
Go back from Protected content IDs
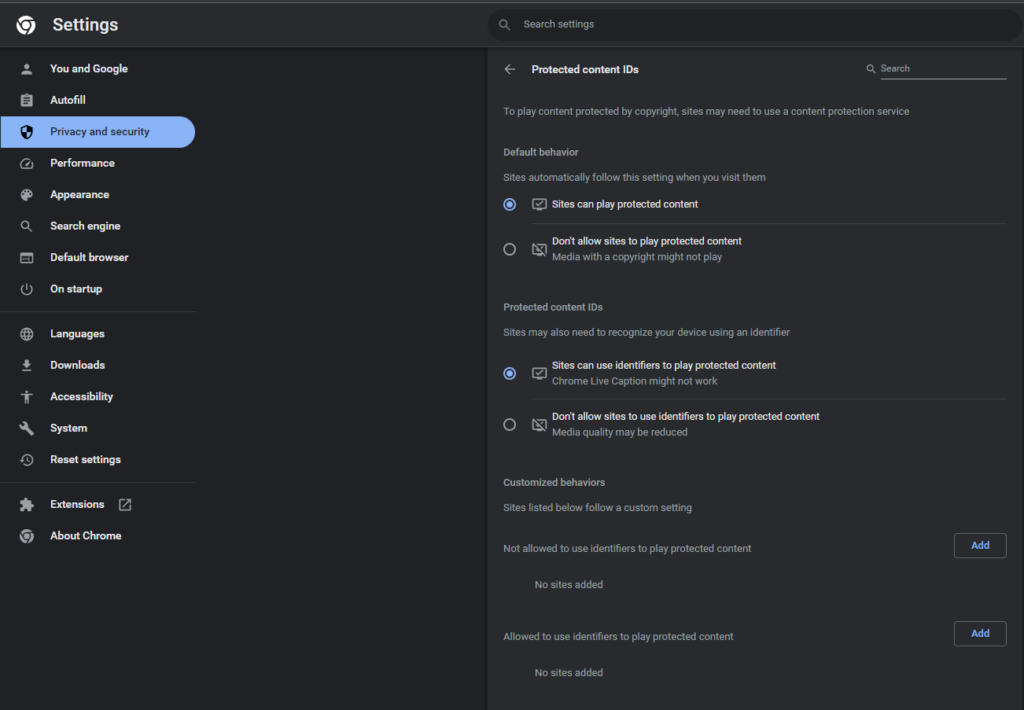coord(510,69)
